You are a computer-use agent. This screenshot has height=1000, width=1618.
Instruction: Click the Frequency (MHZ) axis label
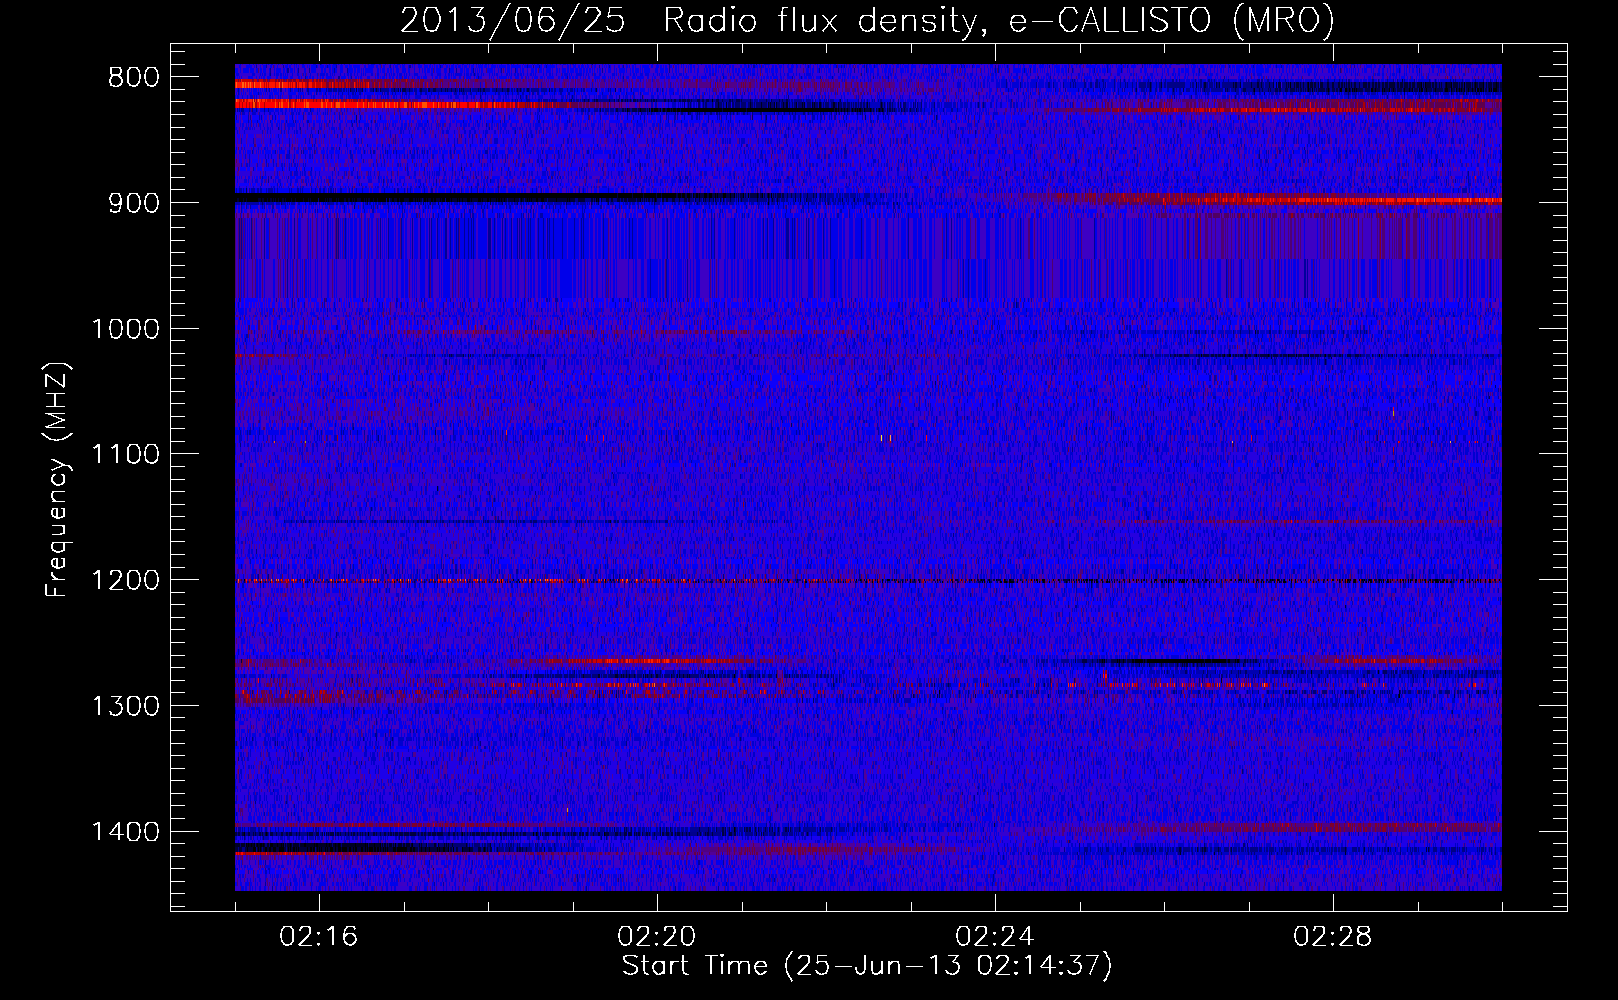click(57, 480)
